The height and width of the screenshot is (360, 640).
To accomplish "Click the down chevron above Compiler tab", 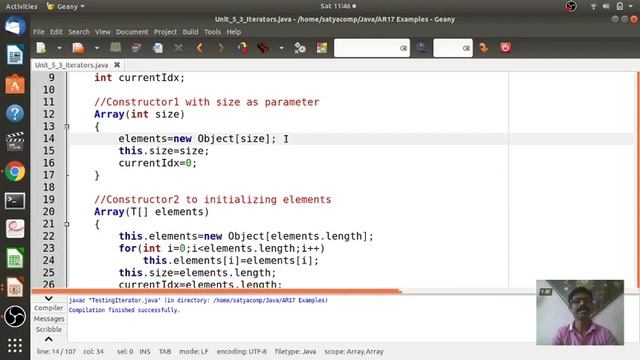I will (x=49, y=298).
